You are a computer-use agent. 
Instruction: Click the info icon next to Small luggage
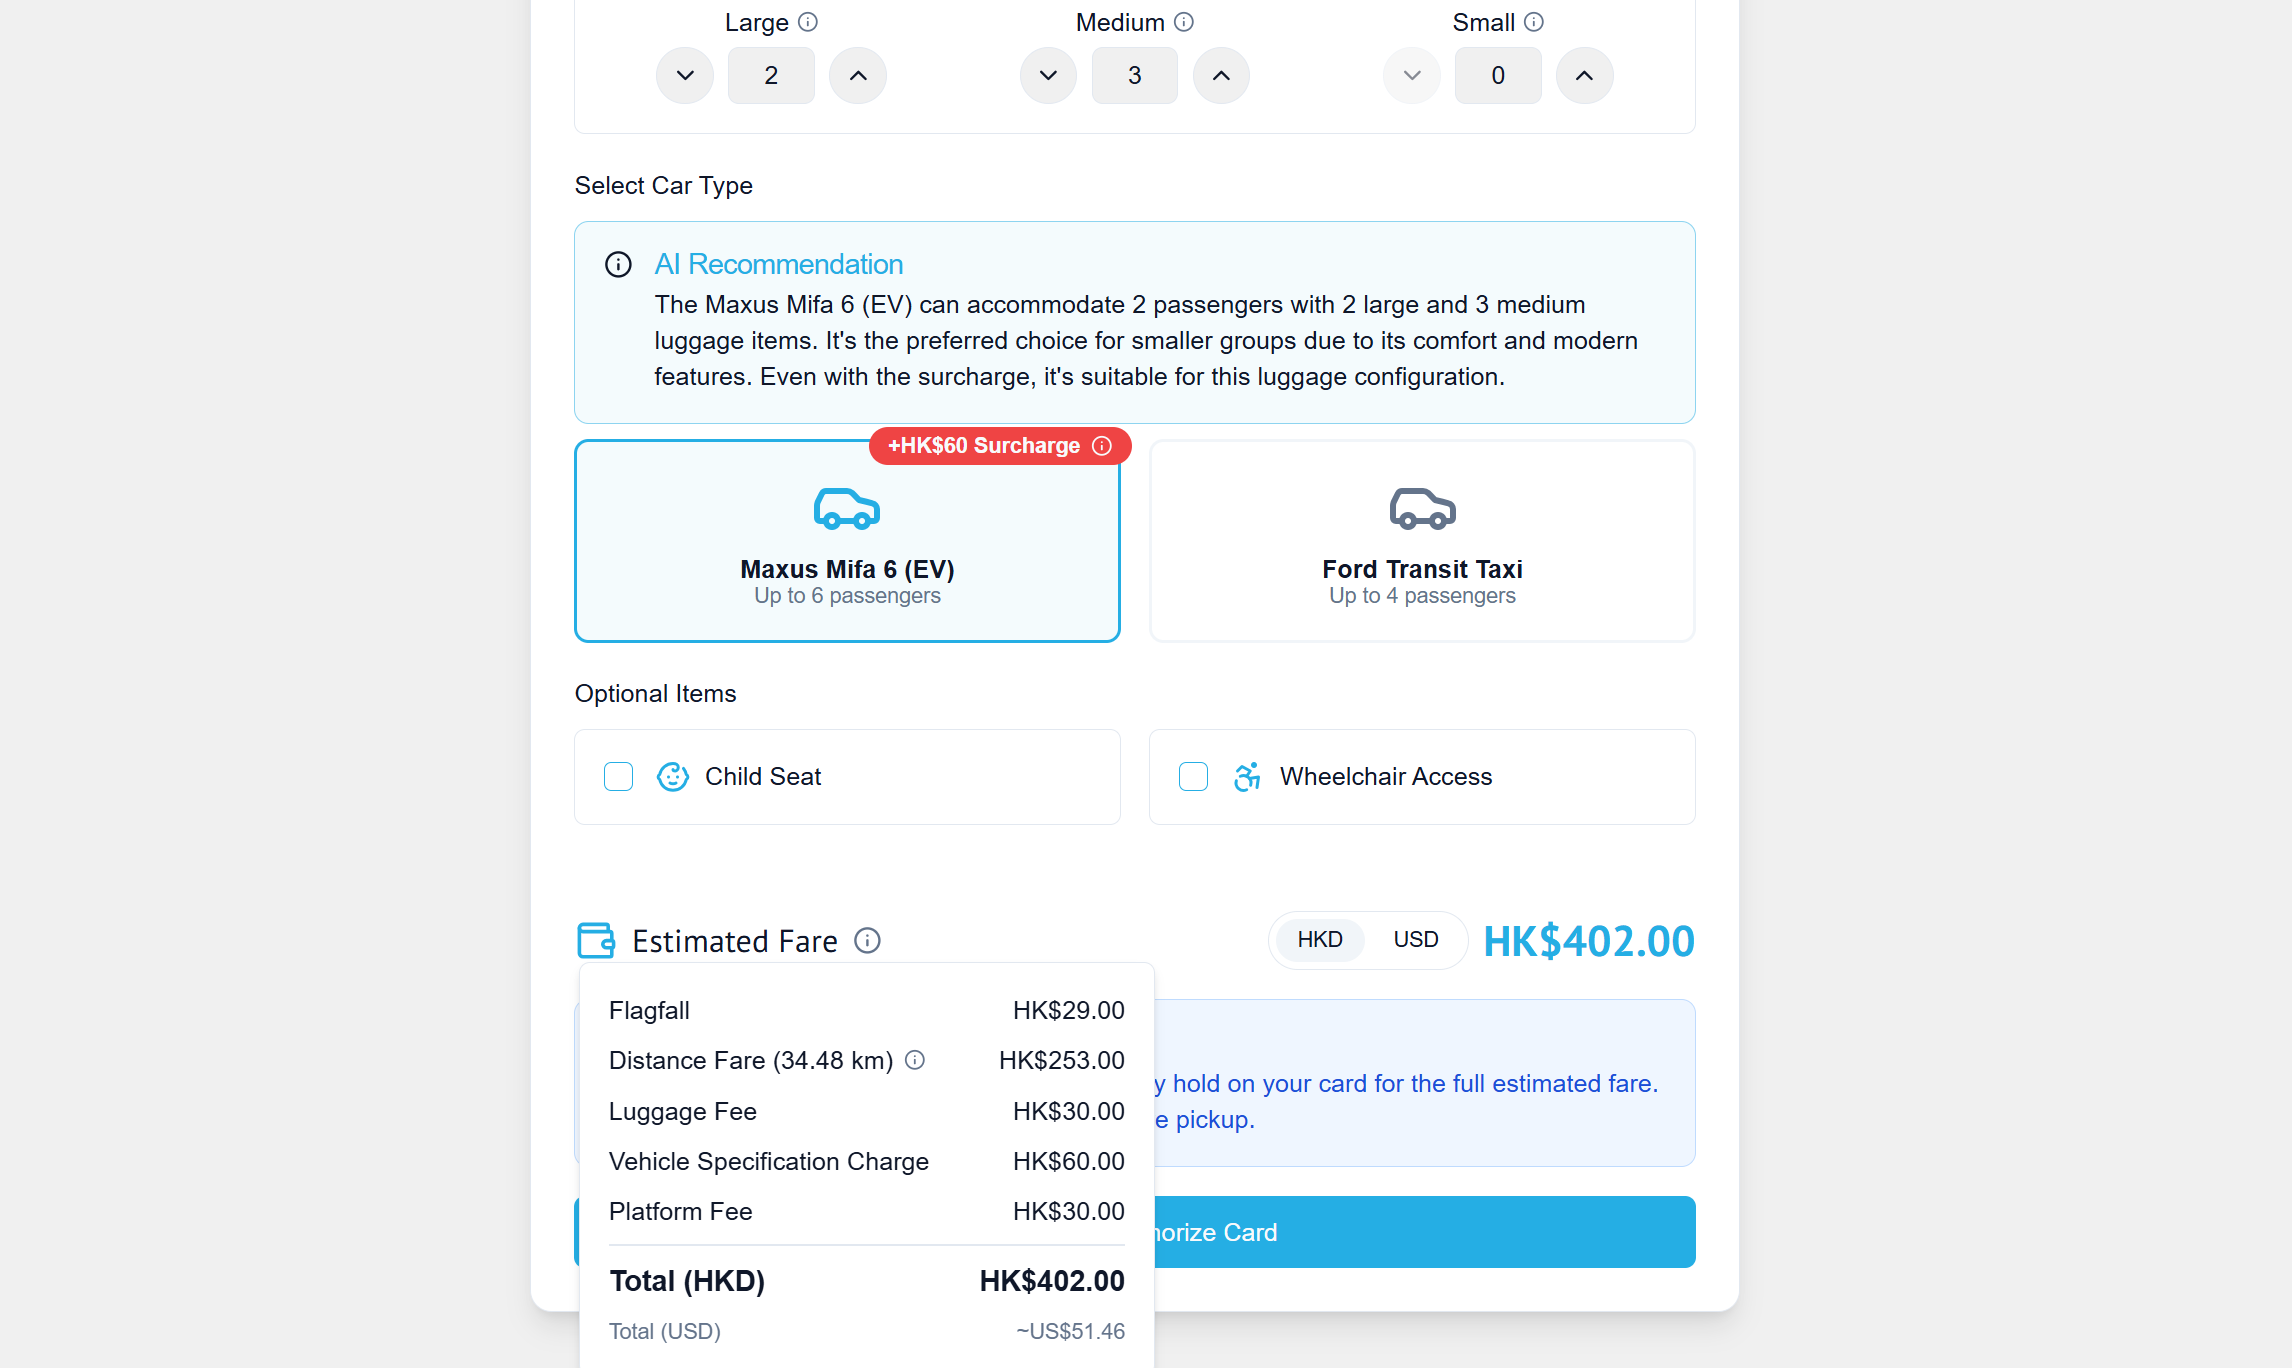[x=1533, y=21]
